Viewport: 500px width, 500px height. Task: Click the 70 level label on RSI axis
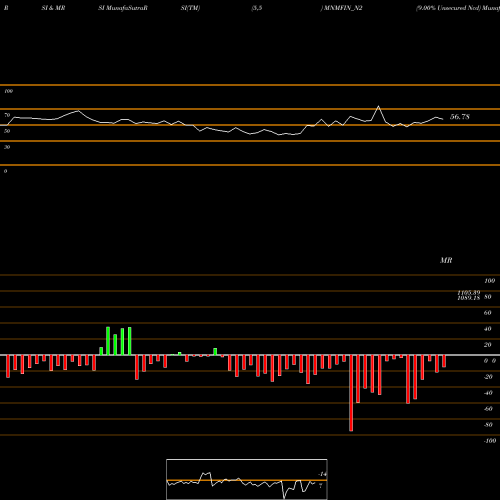click(x=7, y=115)
